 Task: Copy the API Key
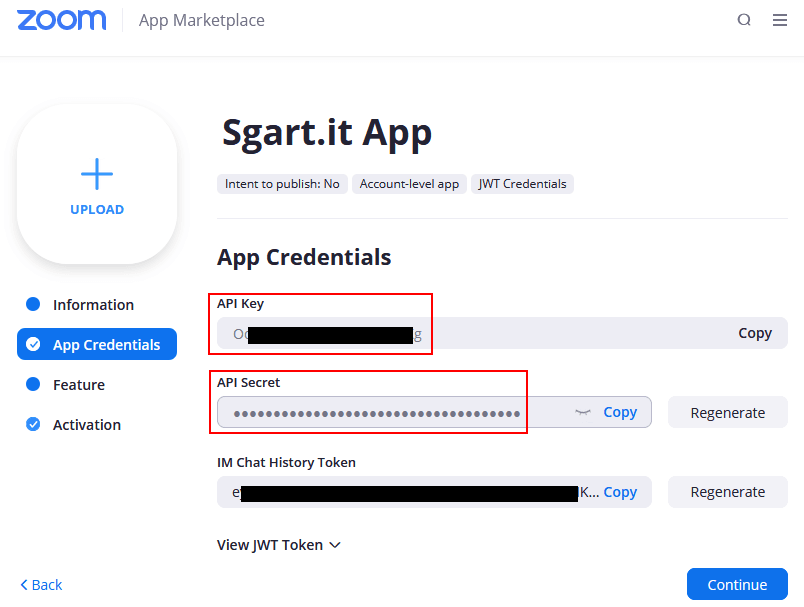(x=755, y=333)
